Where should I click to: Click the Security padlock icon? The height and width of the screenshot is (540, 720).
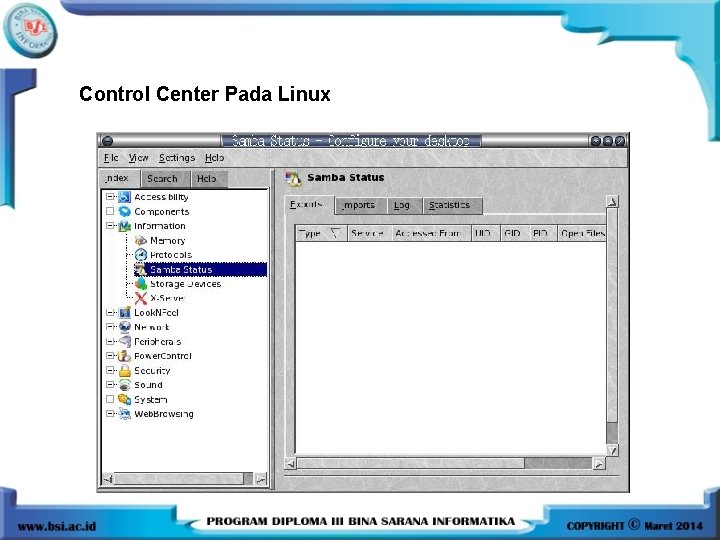pos(124,371)
